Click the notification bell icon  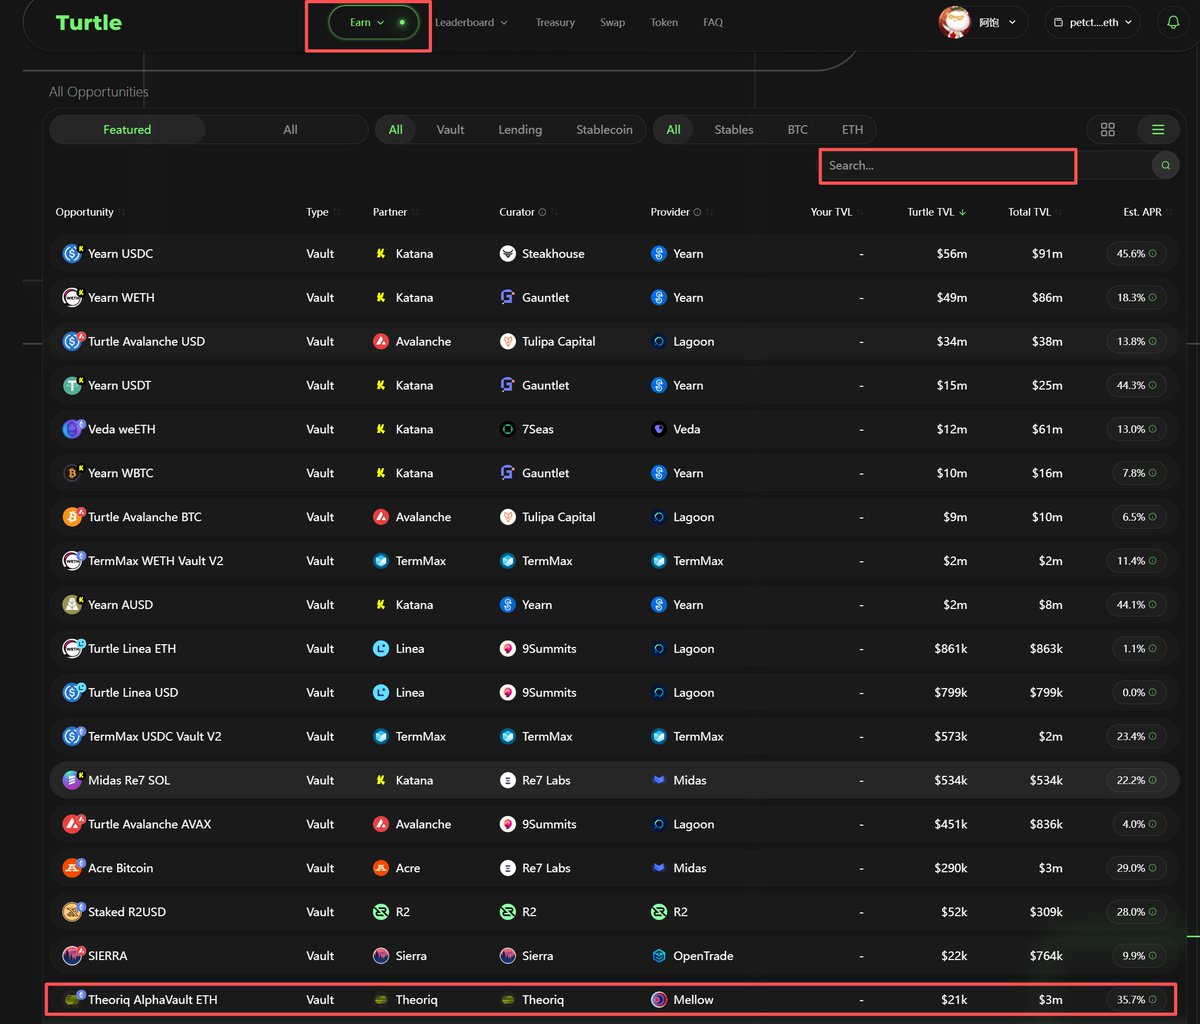click(1173, 22)
